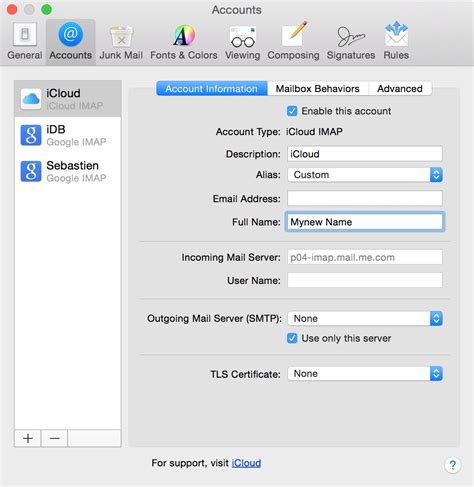474x487 pixels.
Task: Open Fonts & Colors preferences
Action: tap(184, 42)
